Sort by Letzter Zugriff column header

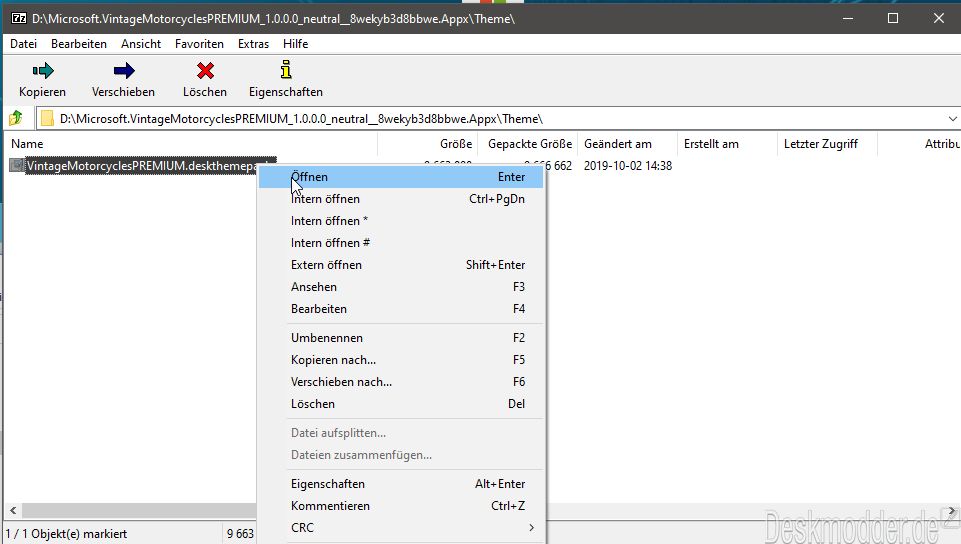click(x=828, y=144)
